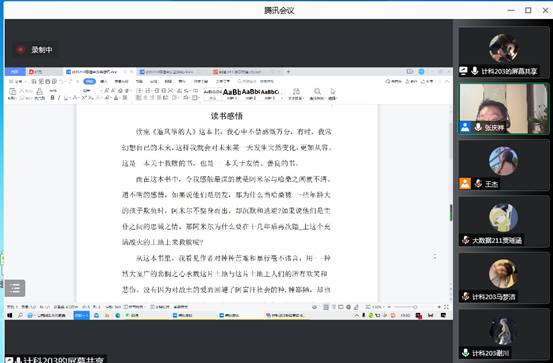
Task: Click the active WPS item in shared taskbar
Action: coord(81,315)
